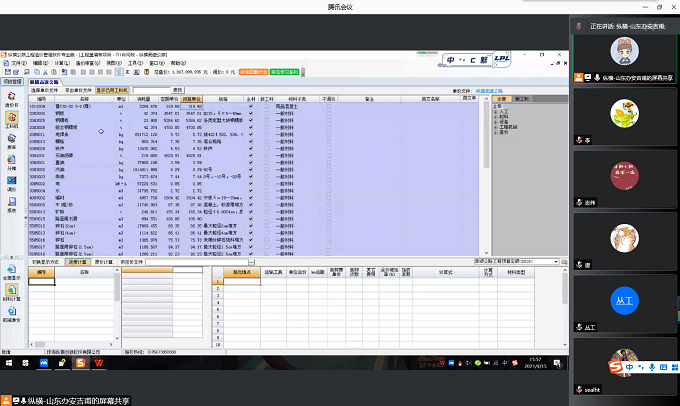Click the 切换显示方式 button
680x406 pixels.
[46, 262]
